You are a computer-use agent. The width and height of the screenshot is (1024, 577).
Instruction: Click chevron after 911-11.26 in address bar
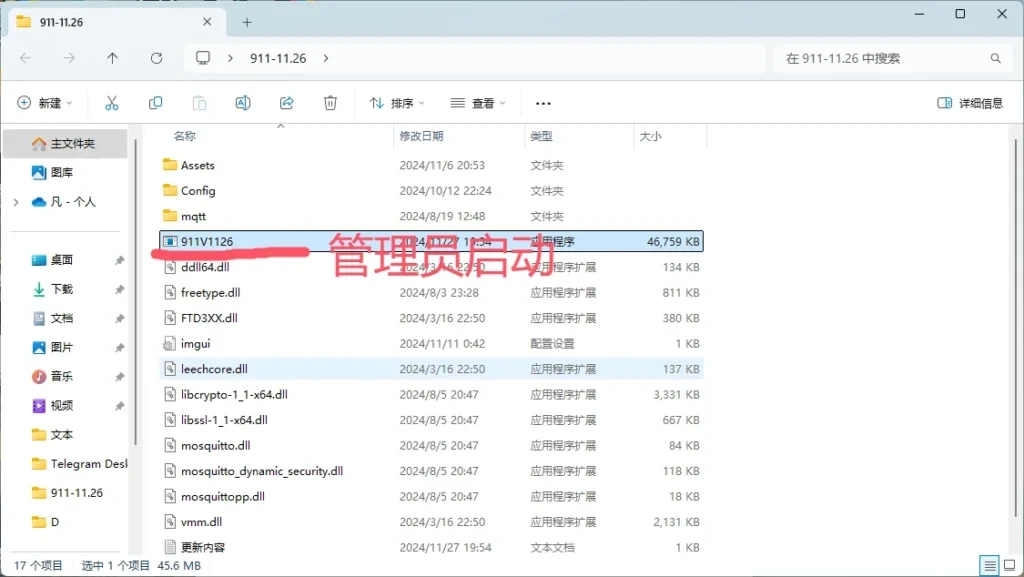click(x=326, y=58)
